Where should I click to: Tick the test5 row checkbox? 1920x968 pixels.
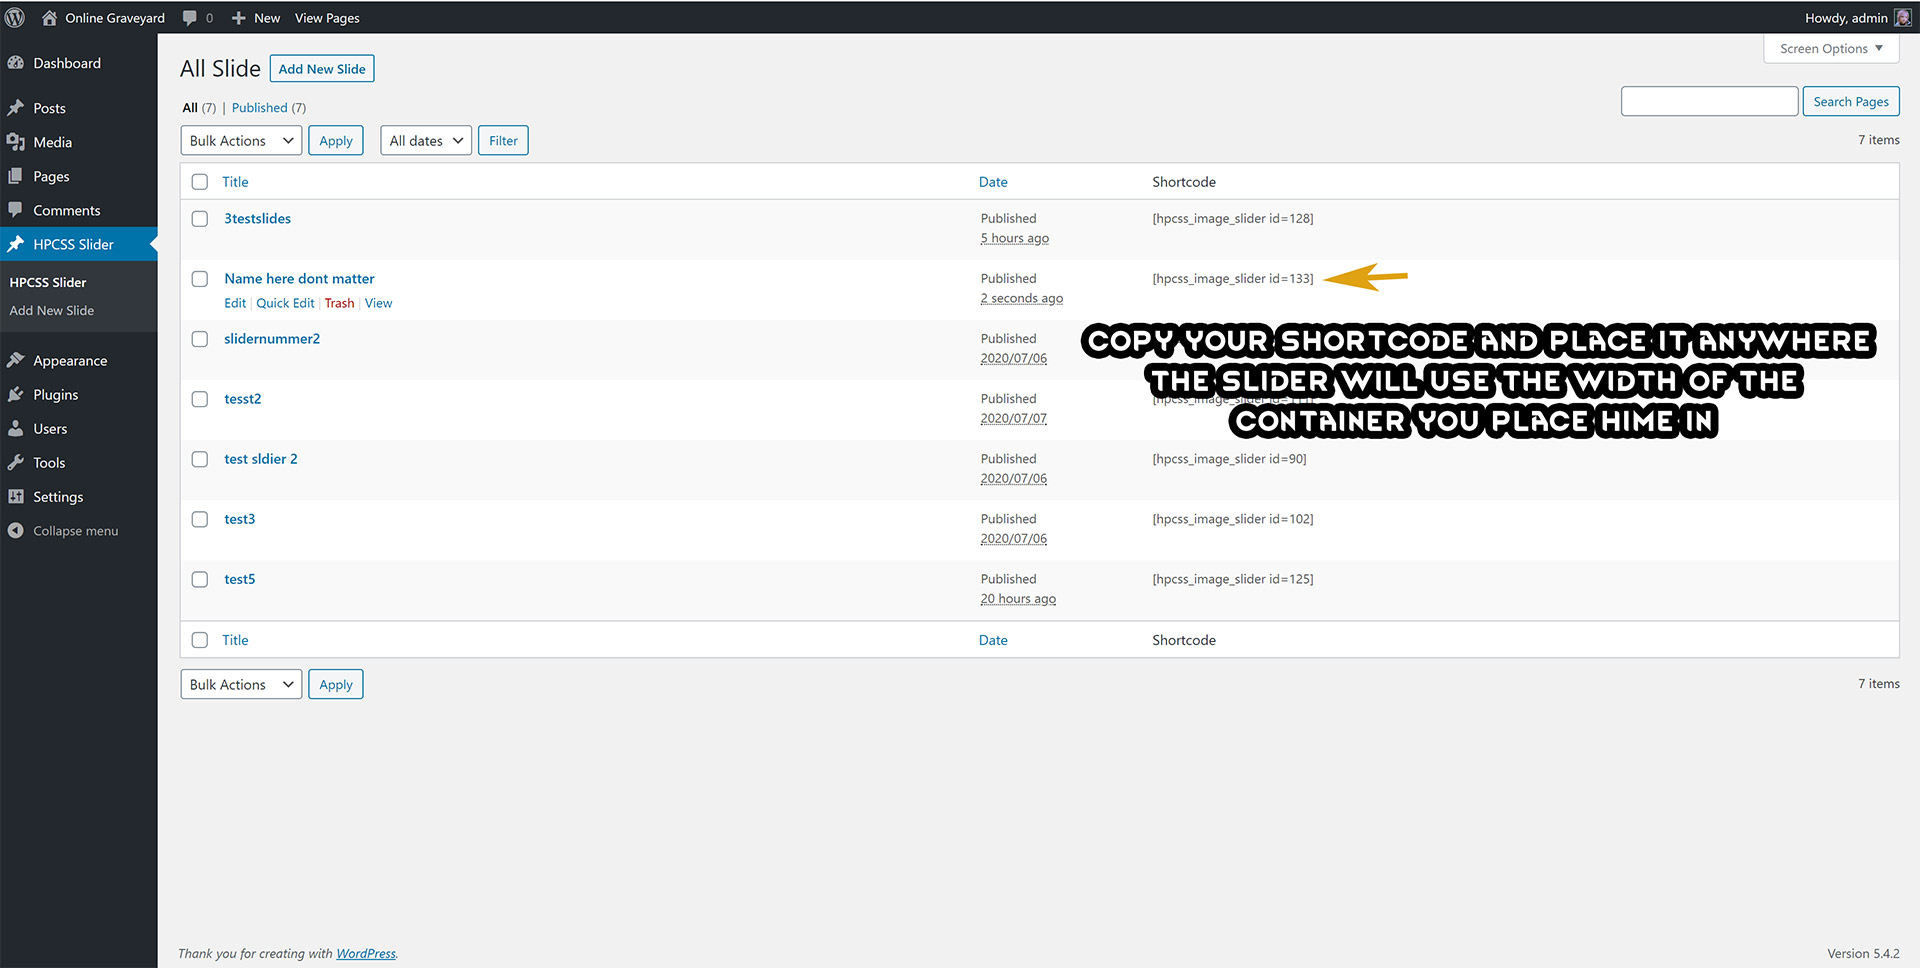[x=200, y=579]
